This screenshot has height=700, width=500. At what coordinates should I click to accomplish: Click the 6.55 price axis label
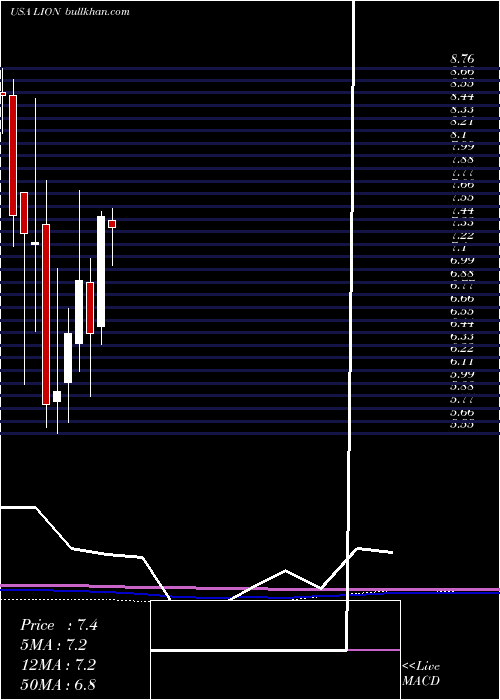pyautogui.click(x=462, y=311)
